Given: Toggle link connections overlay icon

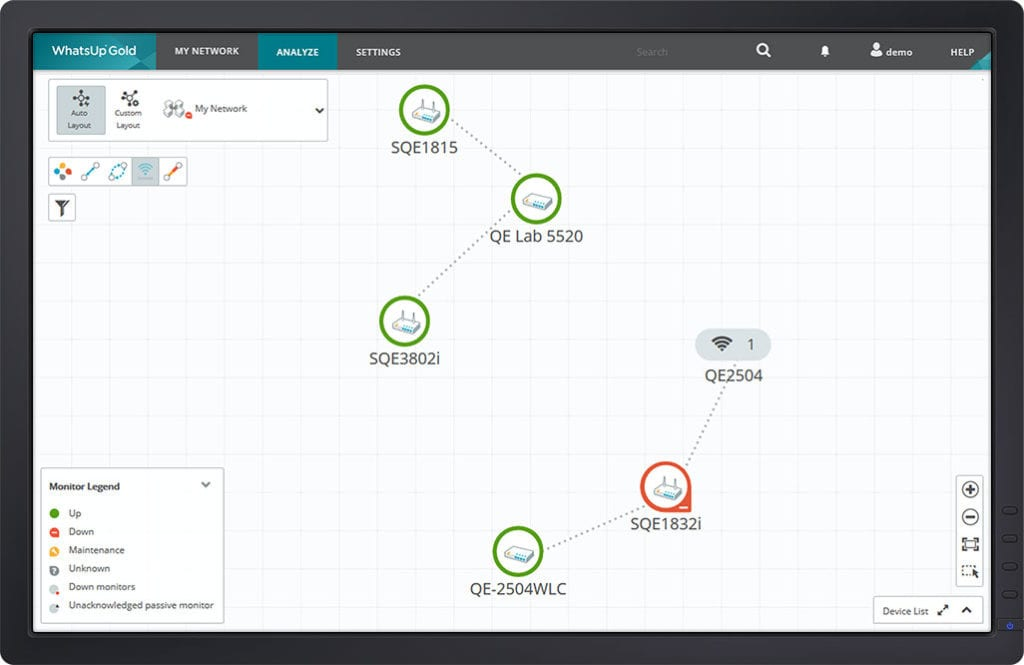Looking at the screenshot, I should click(90, 171).
